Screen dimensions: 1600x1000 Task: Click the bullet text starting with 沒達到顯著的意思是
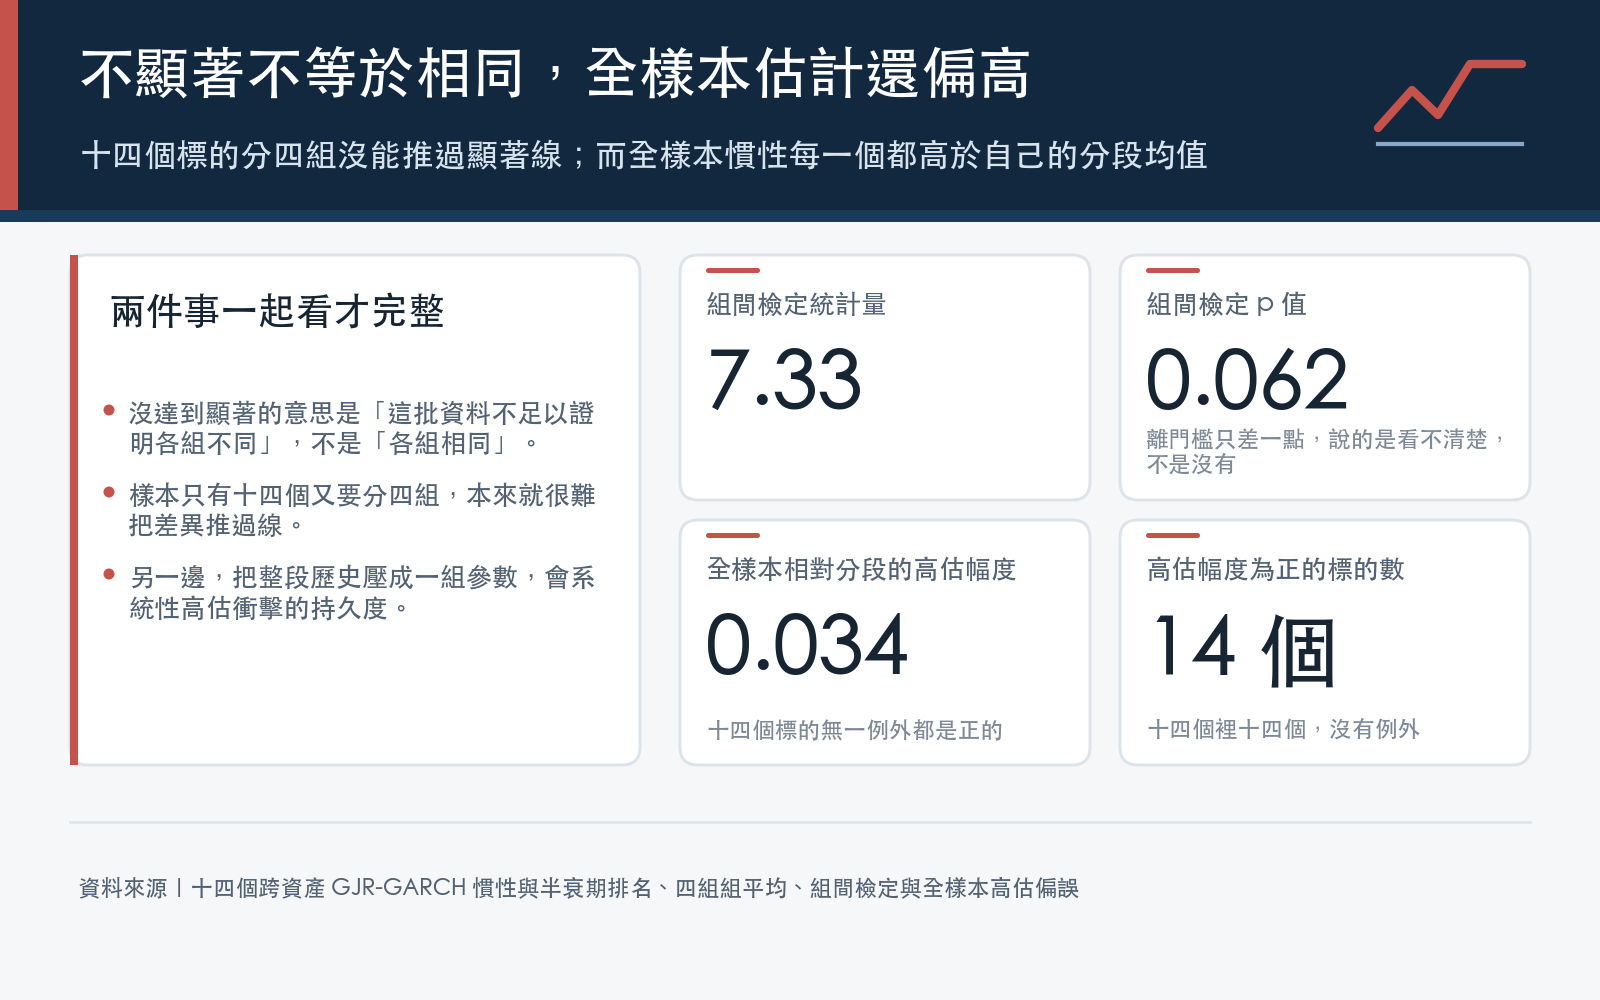pyautogui.click(x=362, y=428)
